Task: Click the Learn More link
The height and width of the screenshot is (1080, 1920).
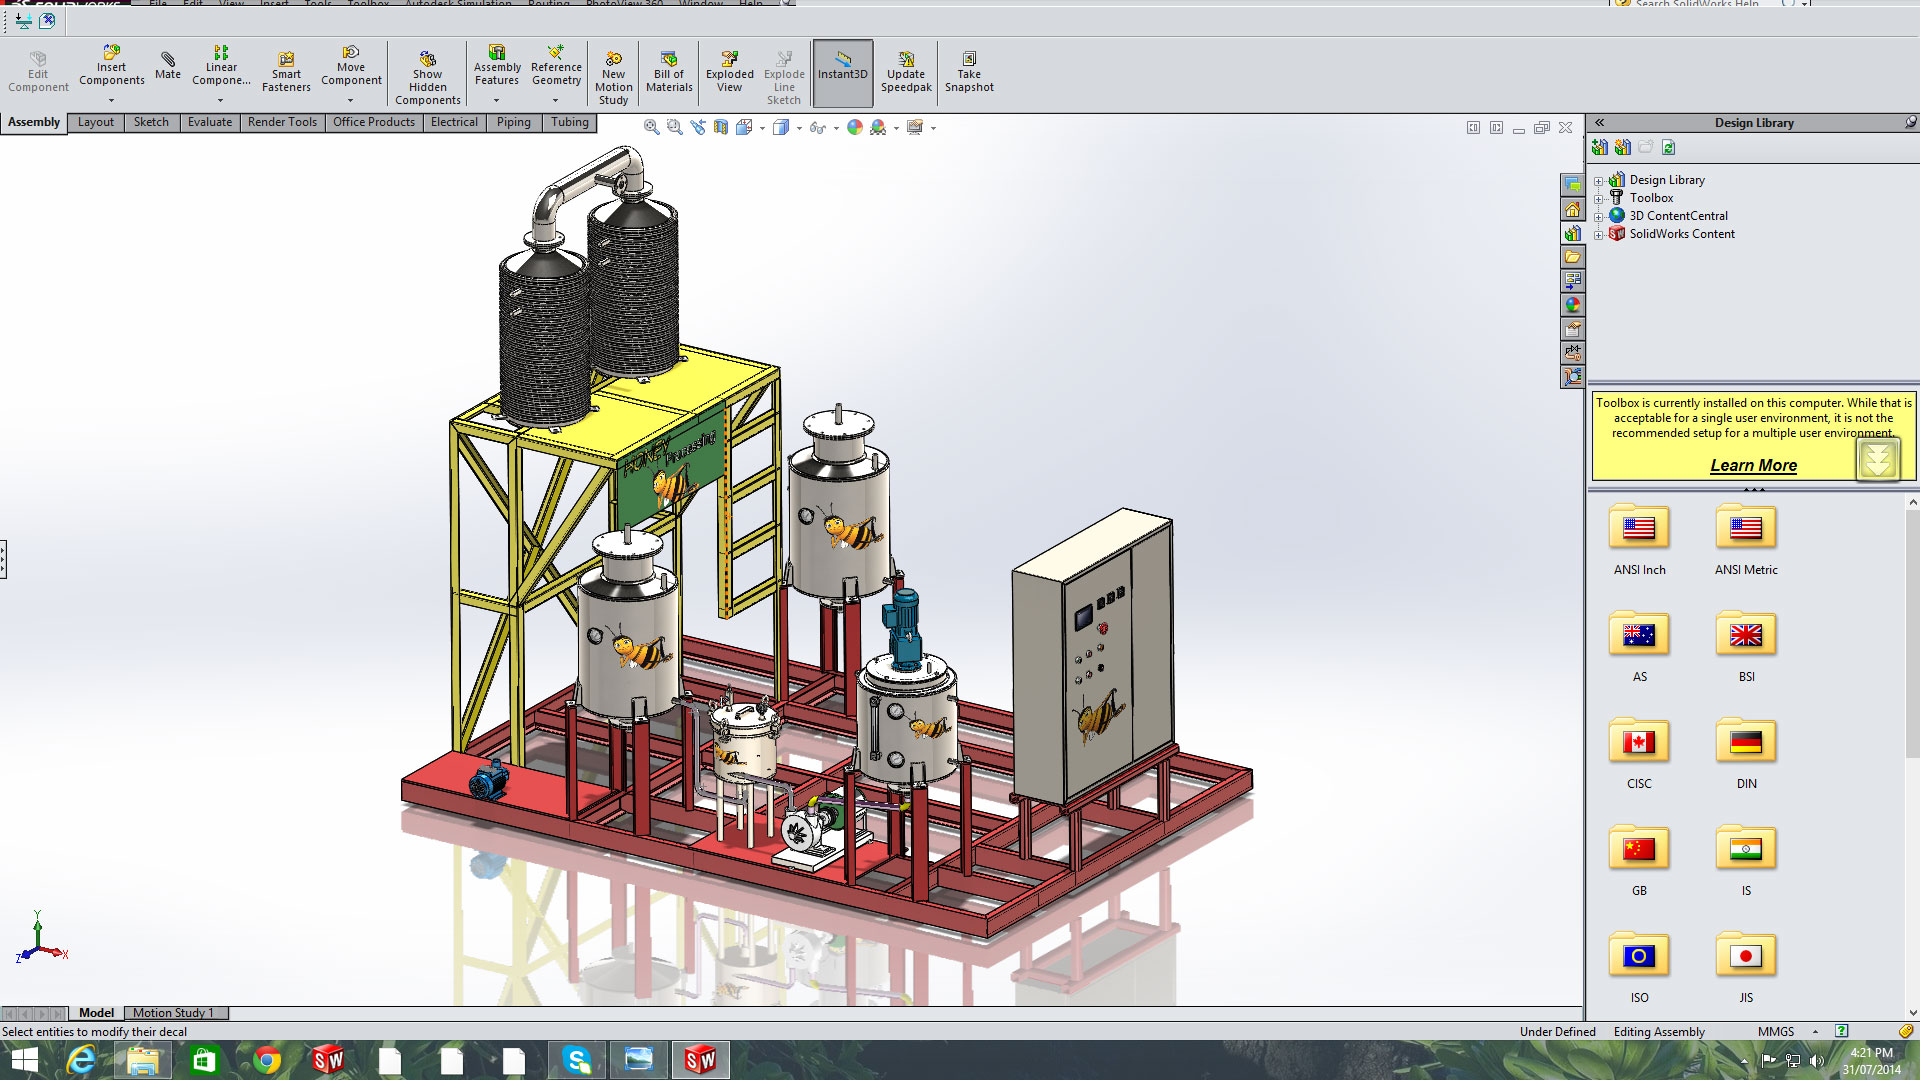Action: (x=1752, y=465)
